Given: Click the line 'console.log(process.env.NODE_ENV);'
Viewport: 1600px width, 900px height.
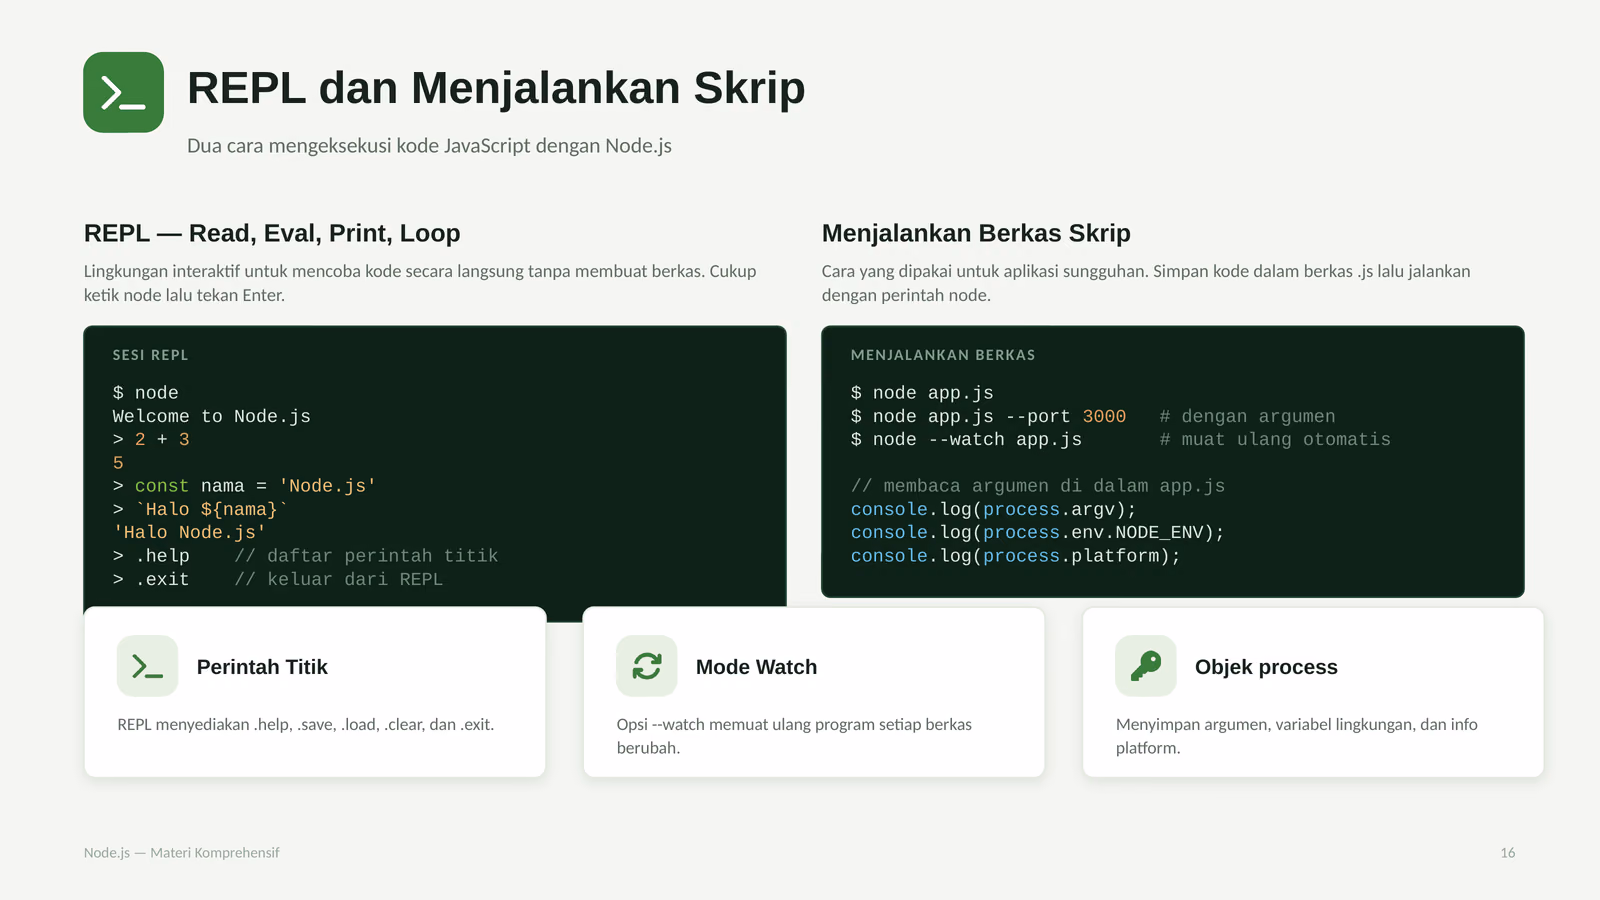Looking at the screenshot, I should click(x=1038, y=532).
